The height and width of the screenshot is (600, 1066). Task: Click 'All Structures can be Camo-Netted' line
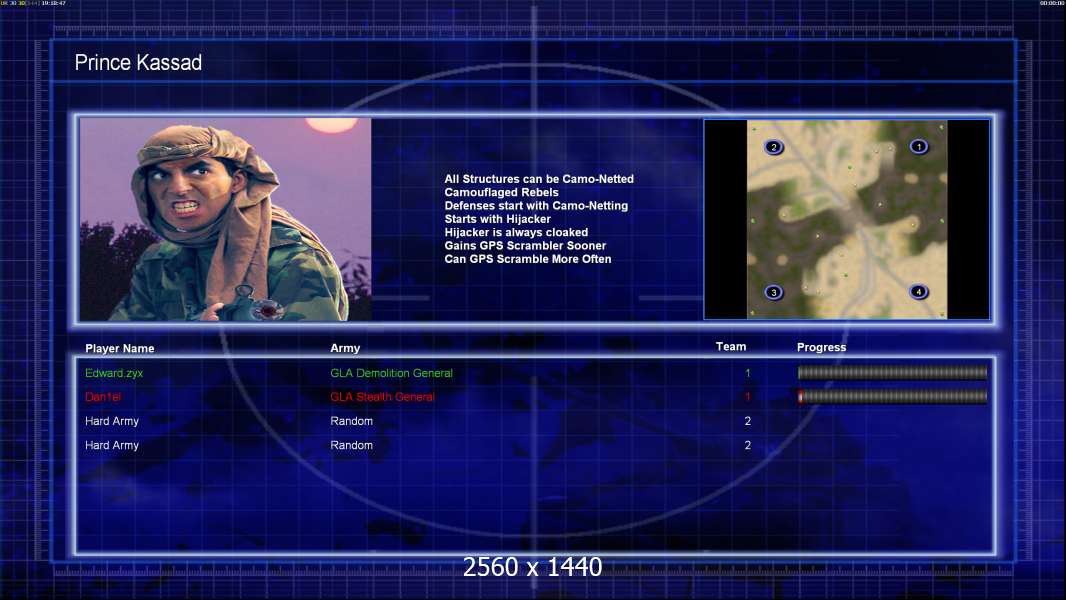539,179
